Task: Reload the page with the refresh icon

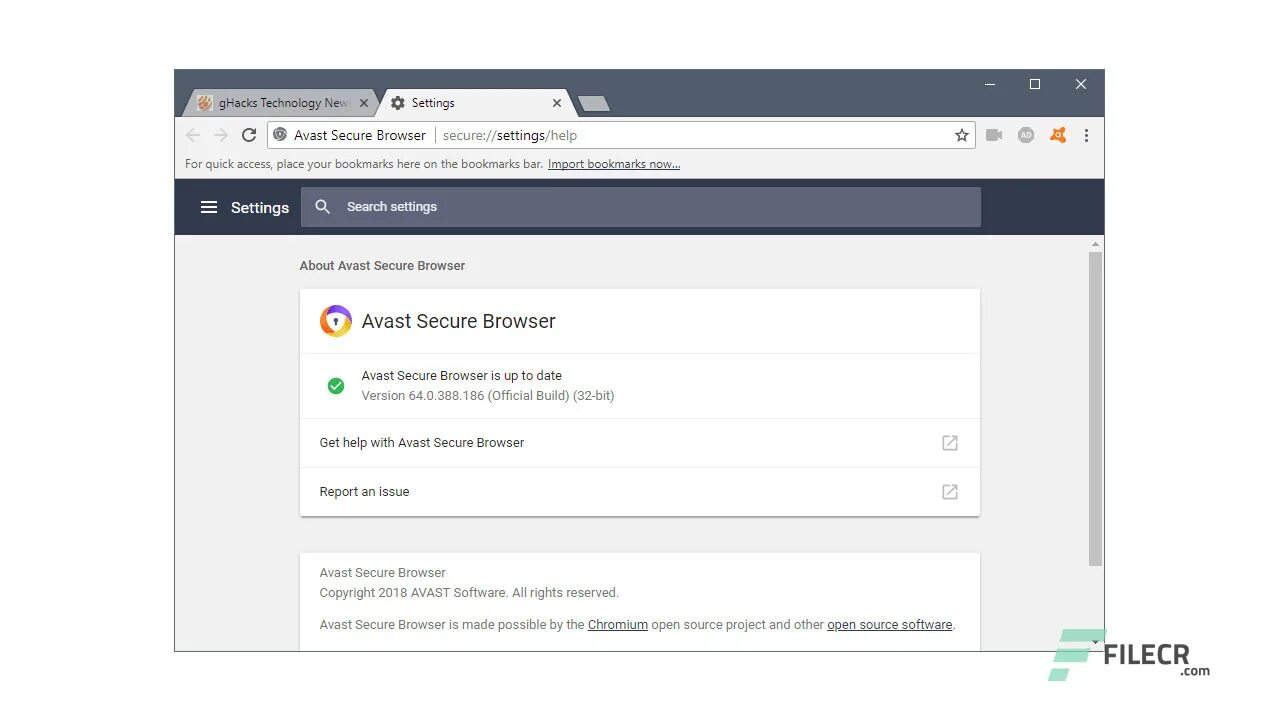Action: pyautogui.click(x=249, y=135)
